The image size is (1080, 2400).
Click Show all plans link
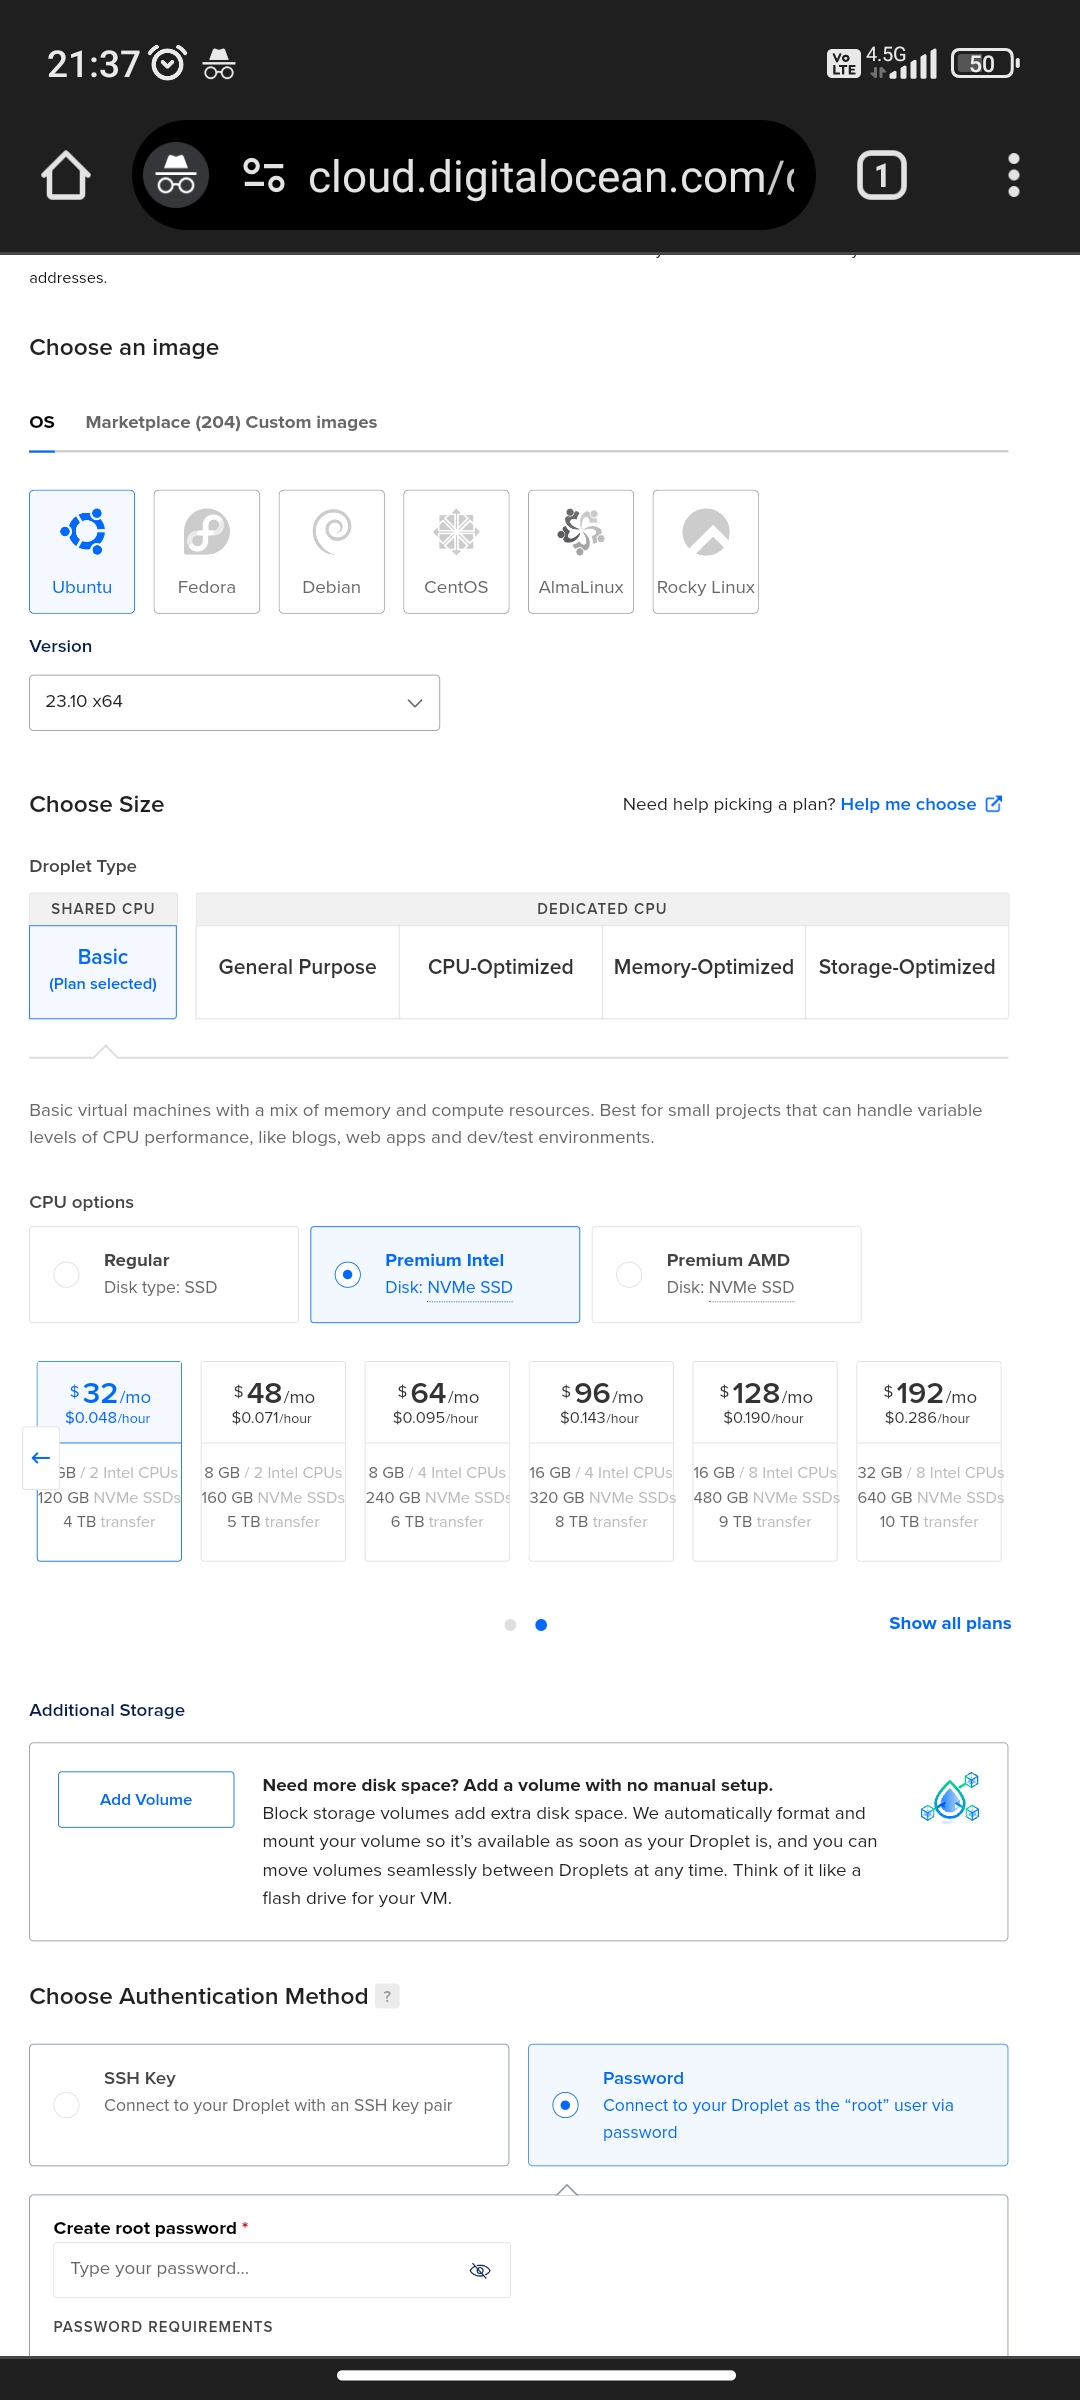(x=950, y=1624)
